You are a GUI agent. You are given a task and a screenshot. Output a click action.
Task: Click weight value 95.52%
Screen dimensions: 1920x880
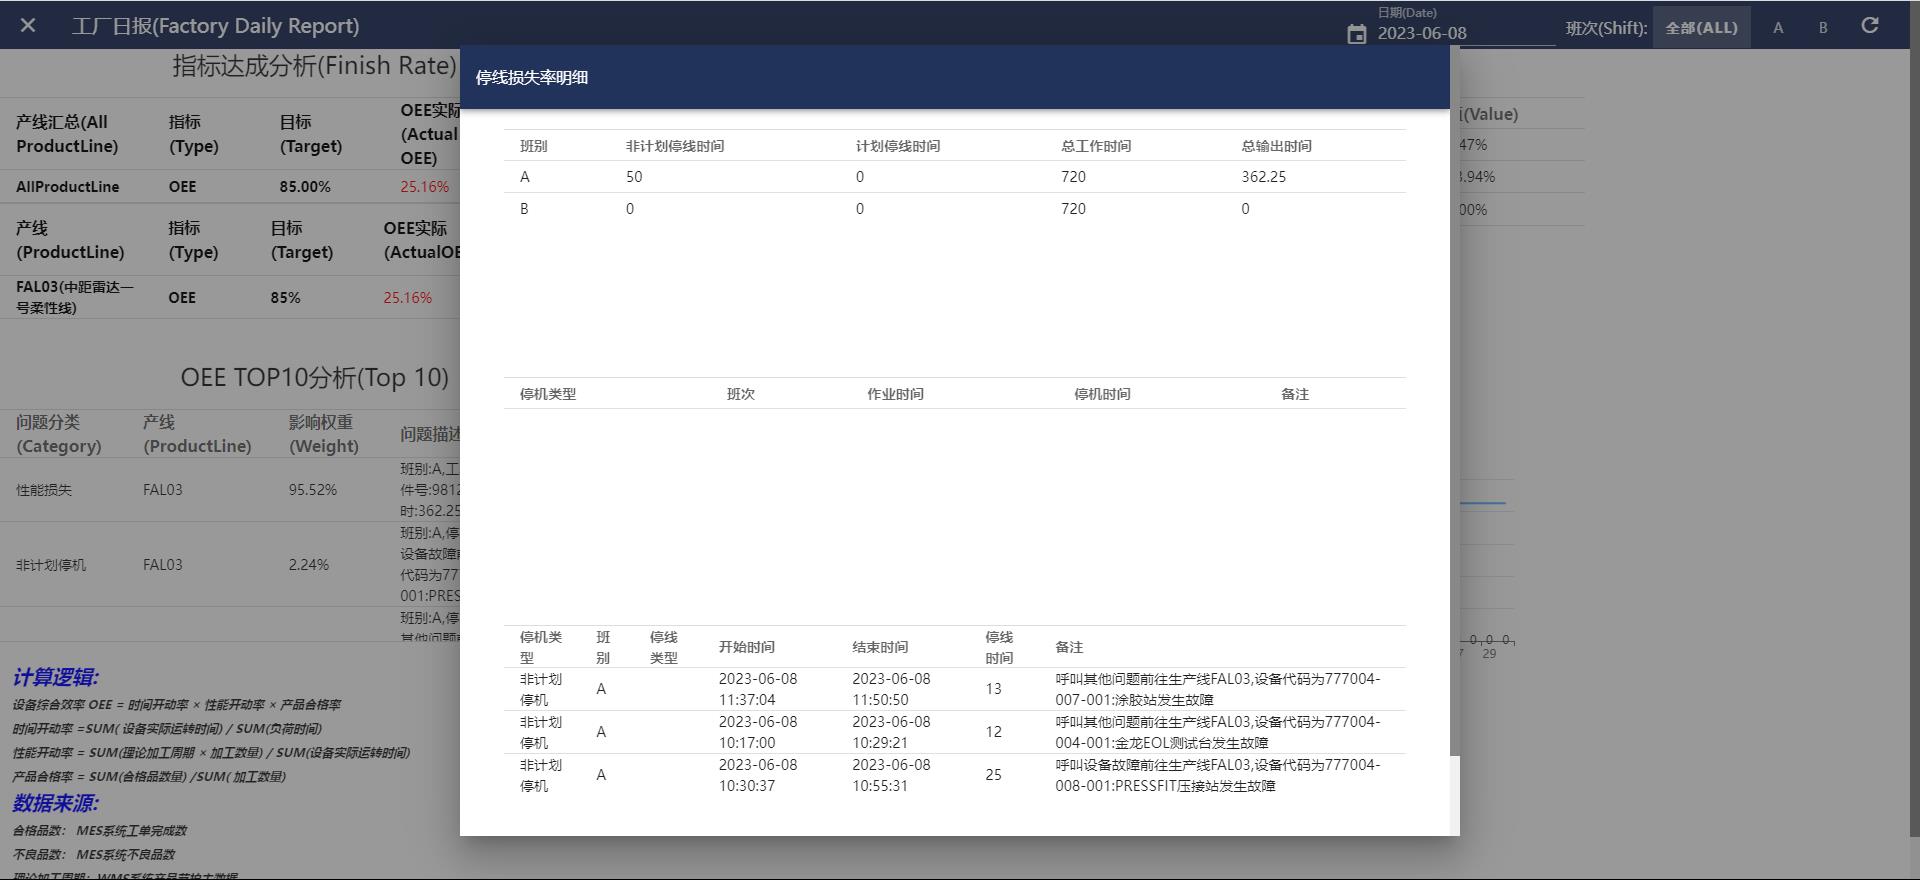[313, 490]
